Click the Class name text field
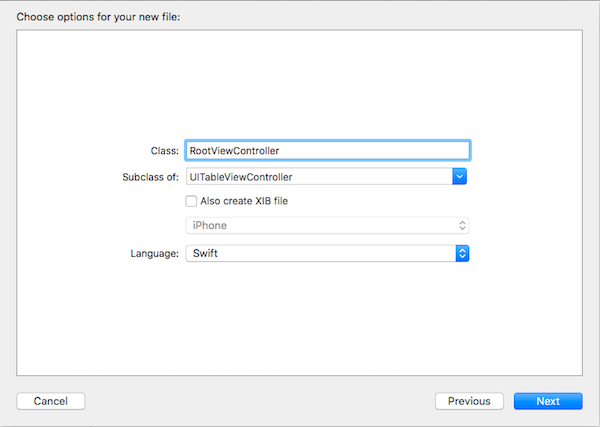Image resolution: width=600 pixels, height=427 pixels. (x=328, y=150)
